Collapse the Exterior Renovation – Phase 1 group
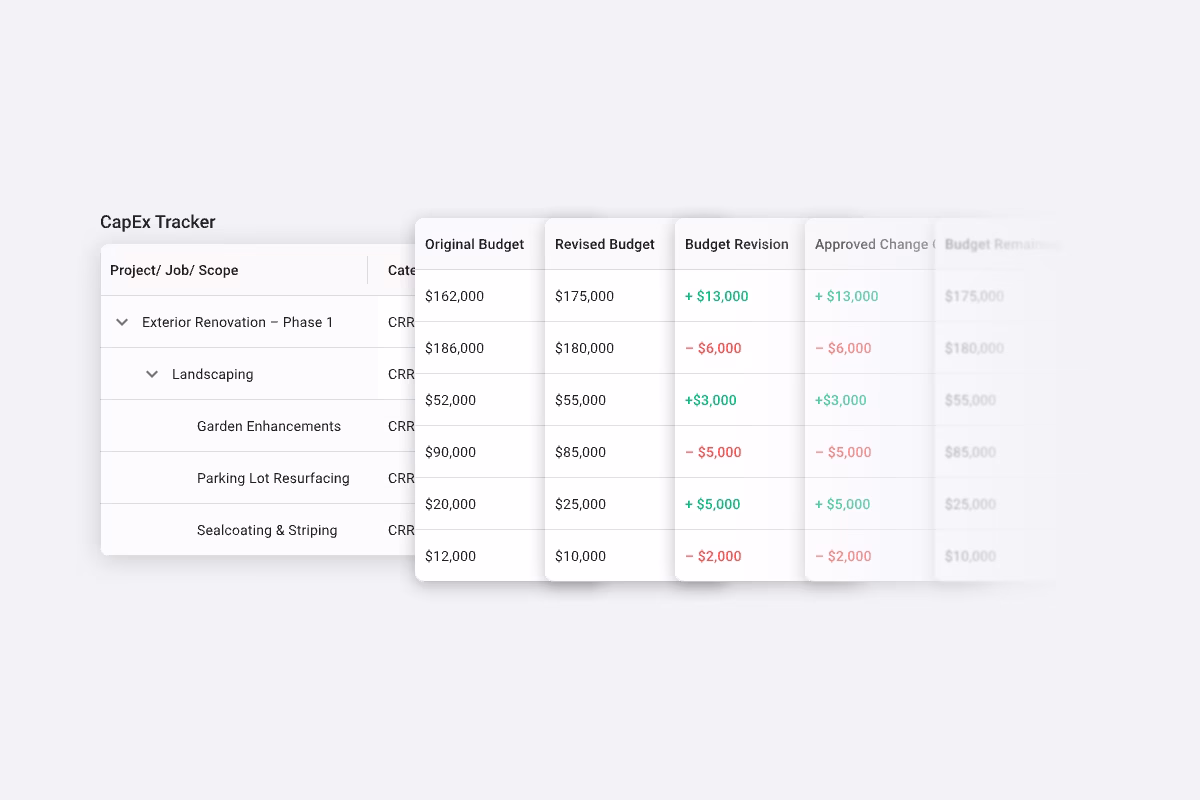Viewport: 1200px width, 800px height. 121,322
